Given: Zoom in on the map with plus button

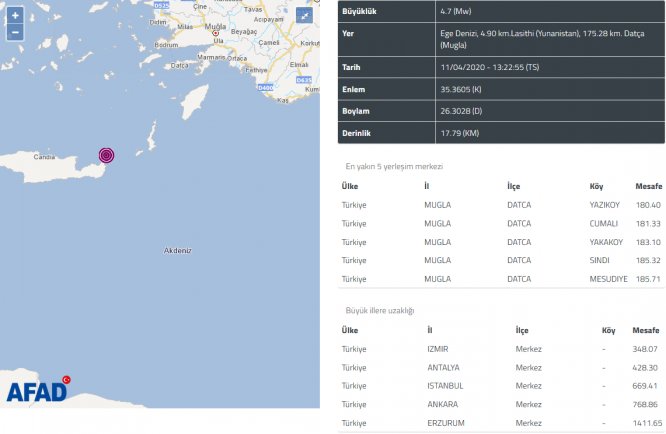Looking at the screenshot, I should pos(15,16).
